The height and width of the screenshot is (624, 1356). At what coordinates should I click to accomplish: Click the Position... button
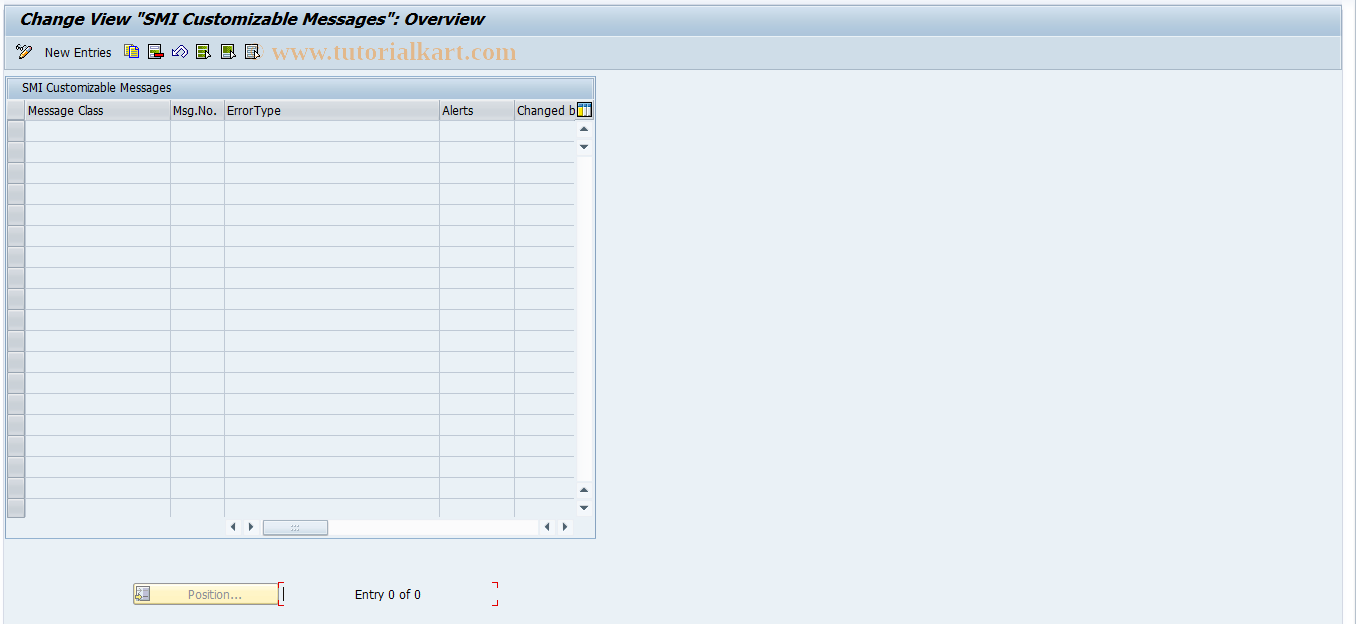click(205, 594)
